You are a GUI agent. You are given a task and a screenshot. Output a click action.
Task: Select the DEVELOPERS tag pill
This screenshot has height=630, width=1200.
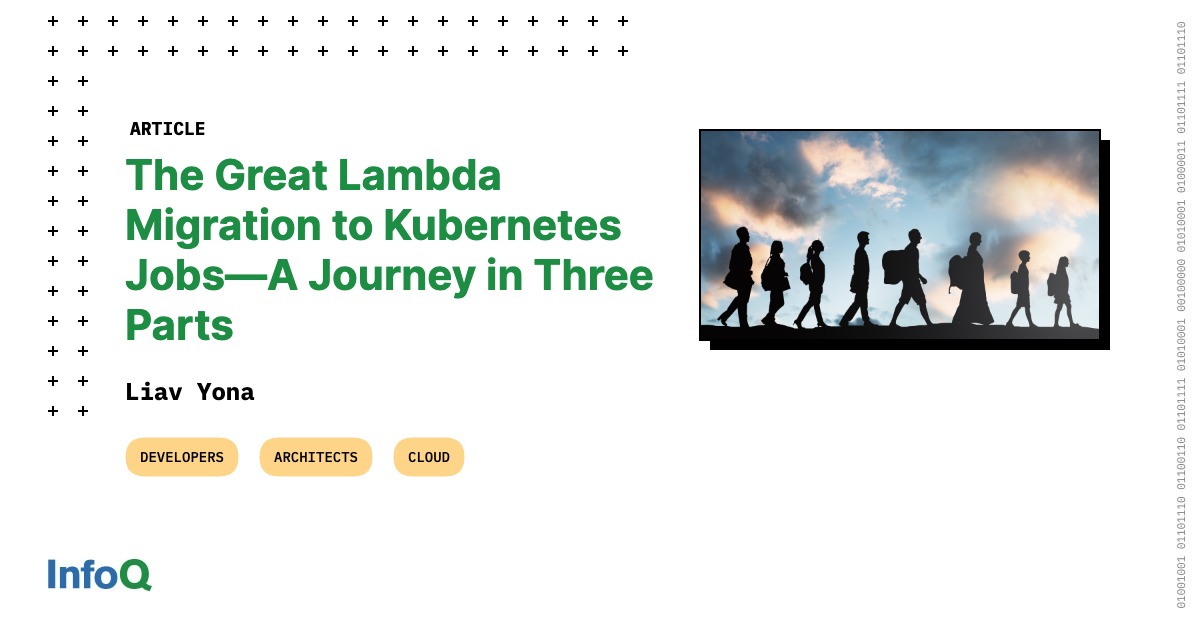point(182,457)
